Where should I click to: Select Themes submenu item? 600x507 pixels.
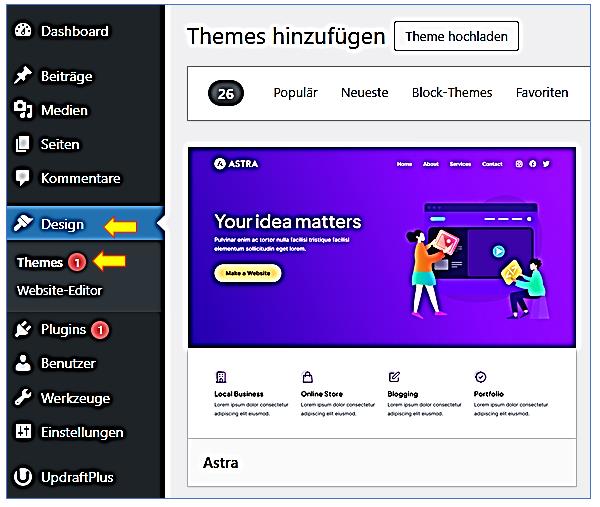[x=40, y=262]
